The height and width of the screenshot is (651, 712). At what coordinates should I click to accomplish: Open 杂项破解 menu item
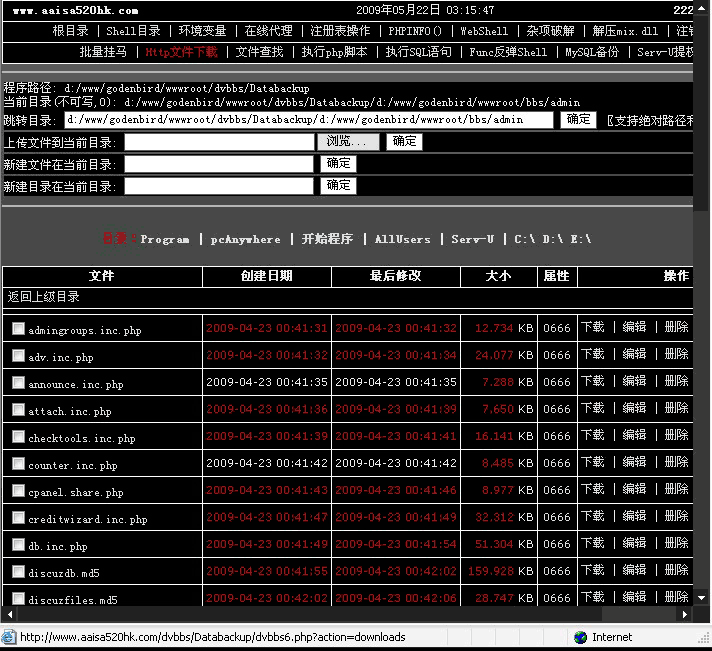(550, 31)
